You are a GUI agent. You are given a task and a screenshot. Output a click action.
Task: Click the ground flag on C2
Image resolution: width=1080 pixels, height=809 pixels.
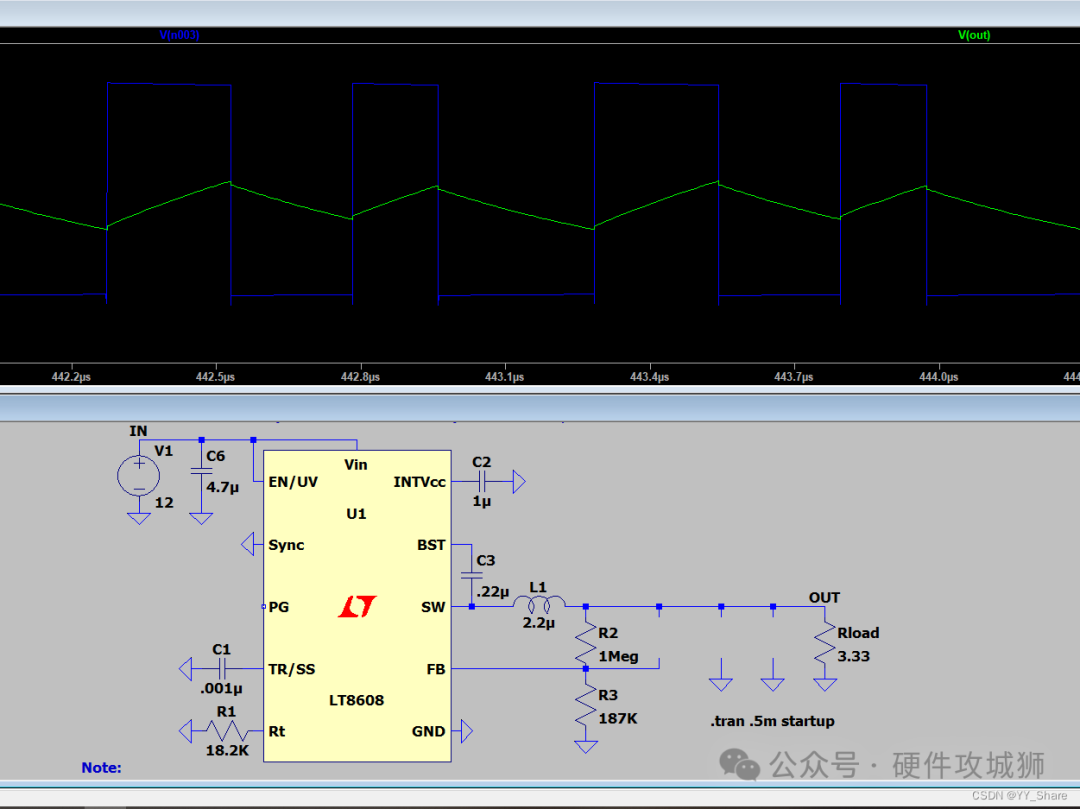[519, 482]
